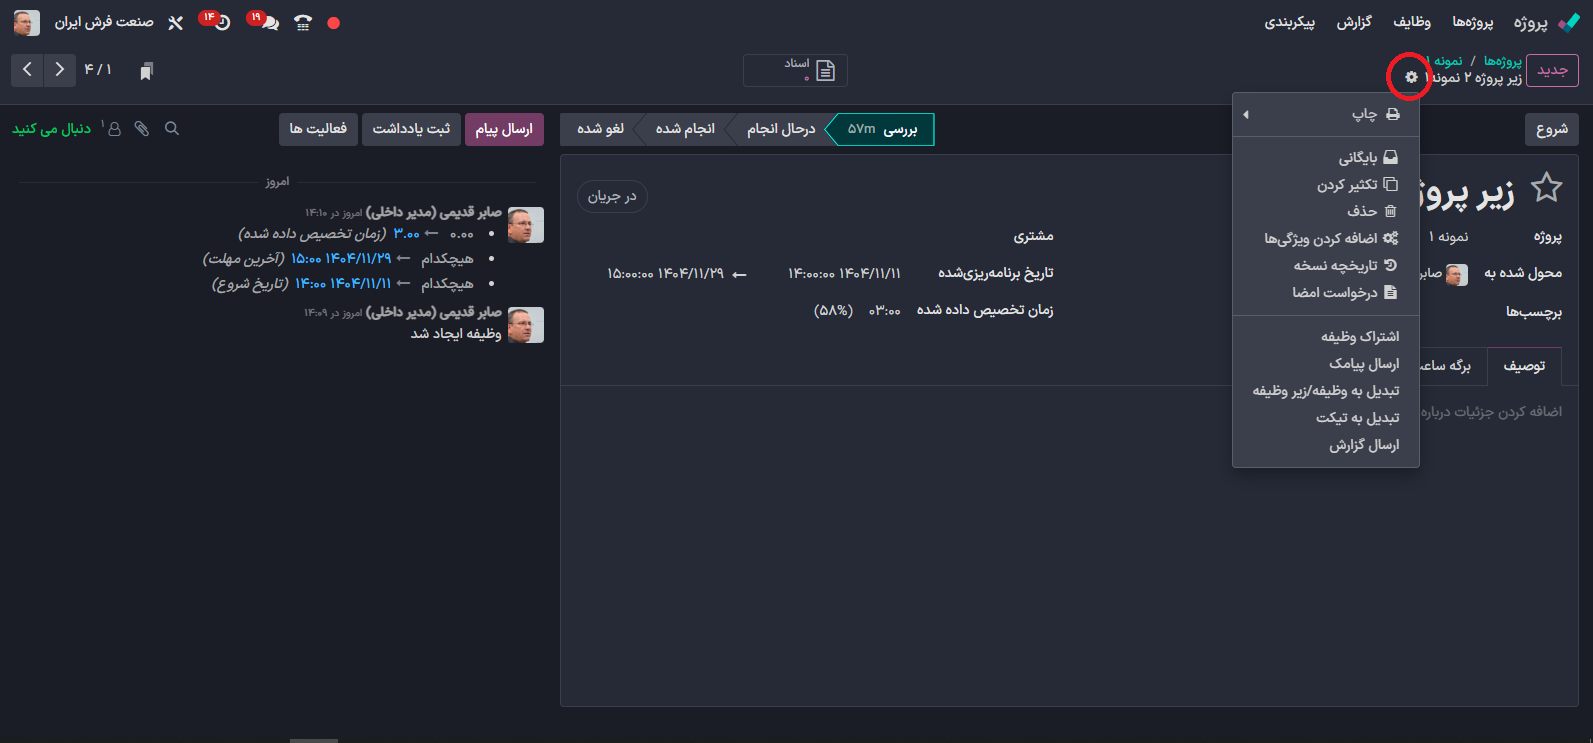This screenshot has width=1593, height=743.
Task: Toggle the priority star next to task title
Action: coord(1546,187)
